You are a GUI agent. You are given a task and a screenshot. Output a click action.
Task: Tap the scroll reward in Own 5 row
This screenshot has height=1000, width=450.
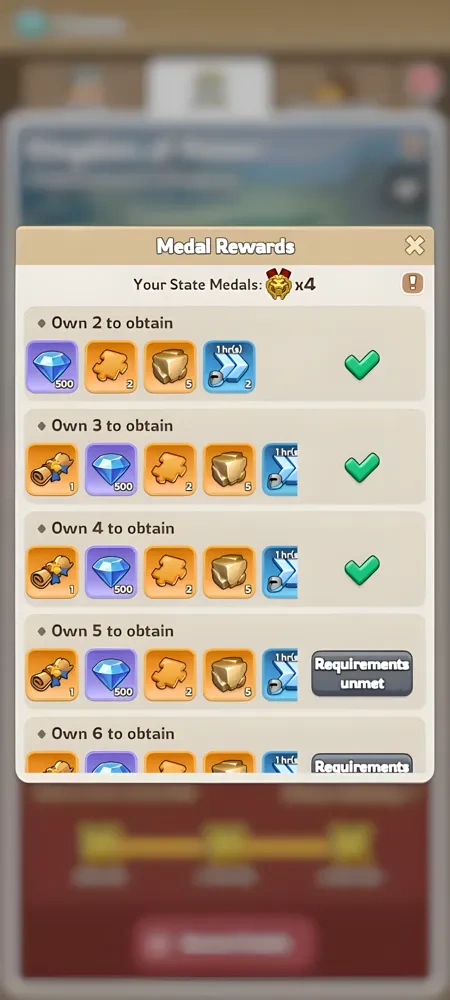[x=52, y=675]
